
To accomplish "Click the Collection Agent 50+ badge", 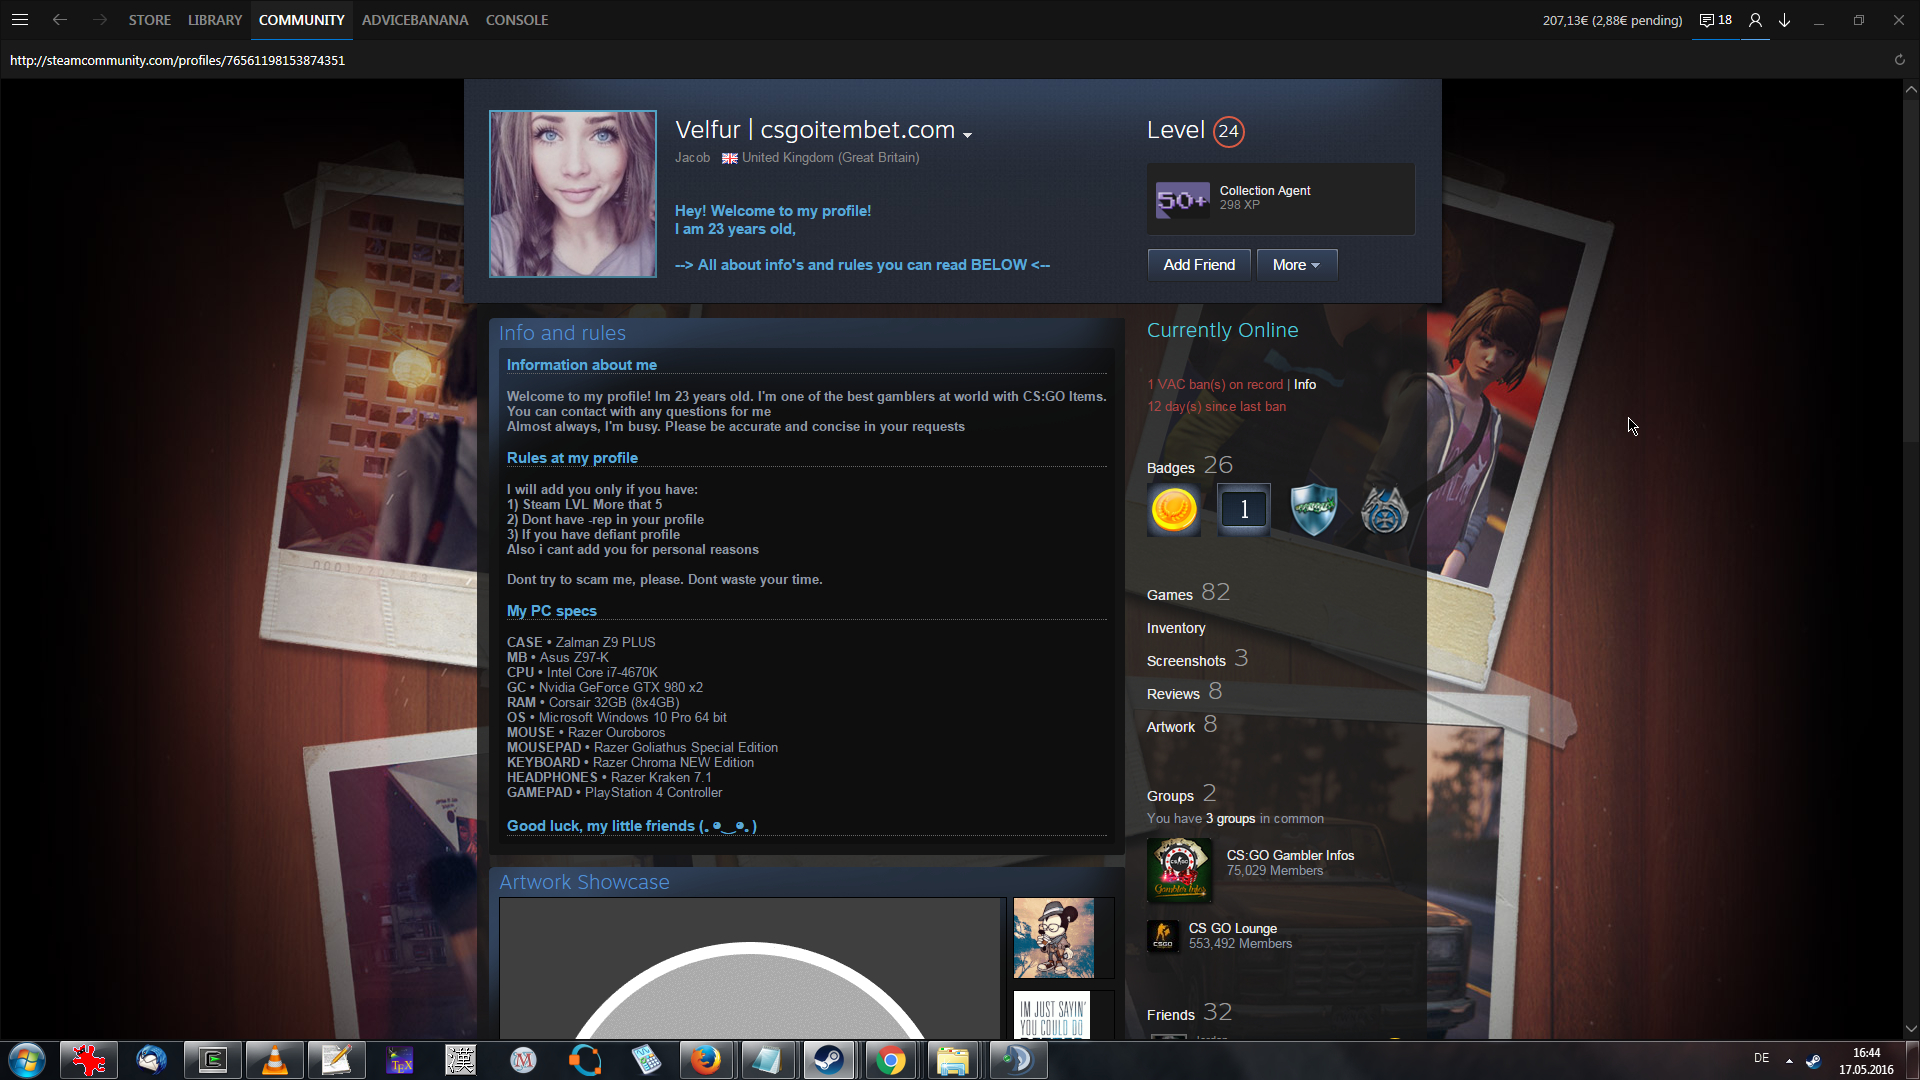I will point(1182,199).
